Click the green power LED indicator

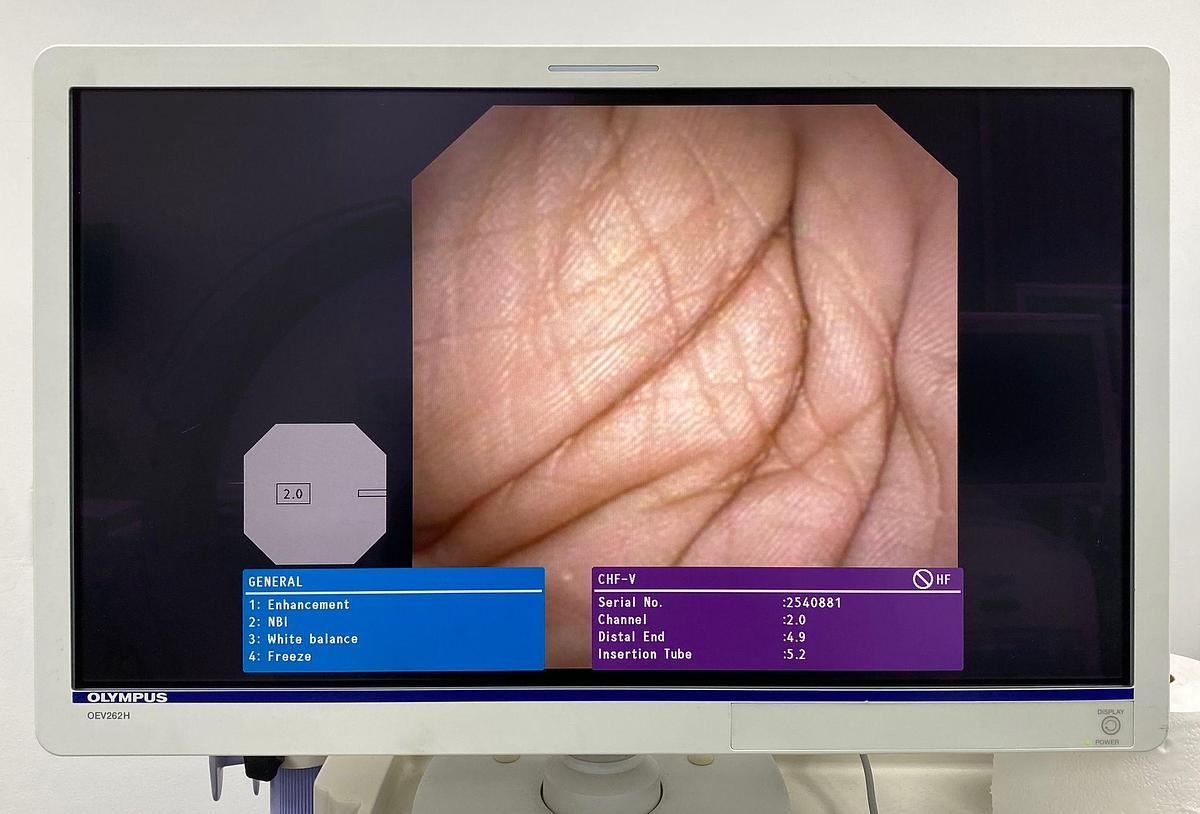click(1087, 742)
